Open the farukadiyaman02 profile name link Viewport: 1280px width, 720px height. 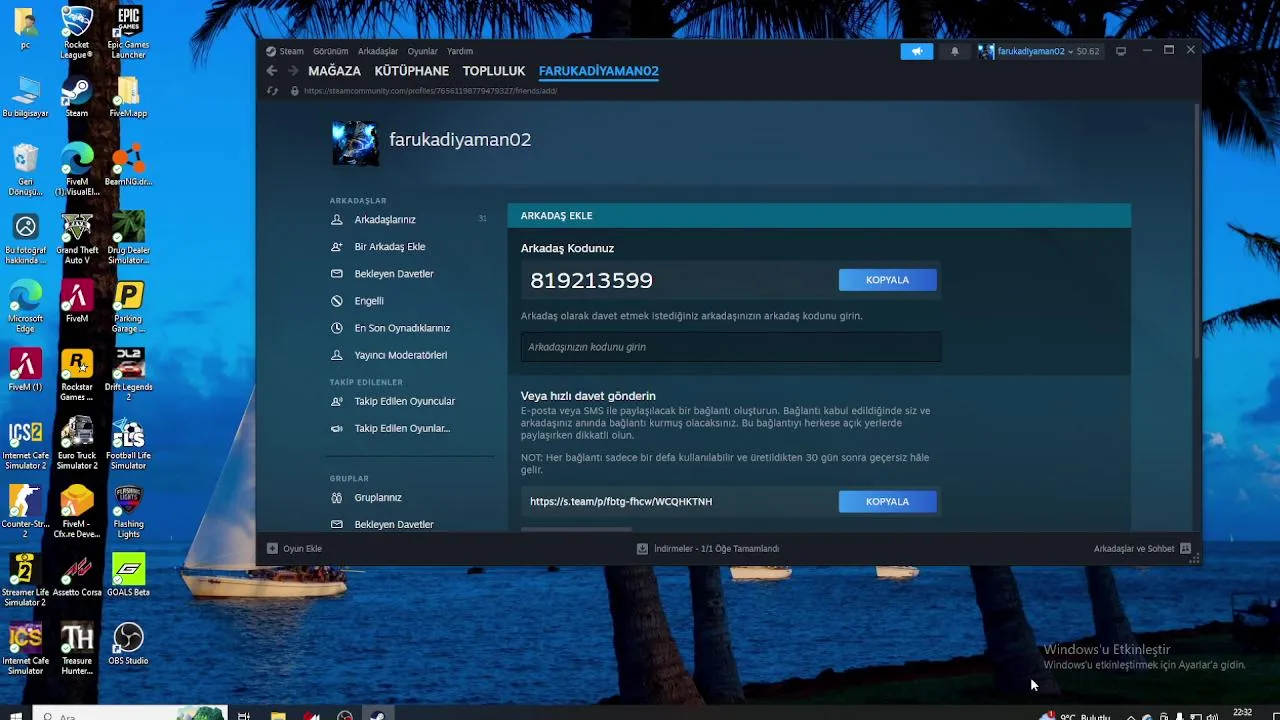460,140
